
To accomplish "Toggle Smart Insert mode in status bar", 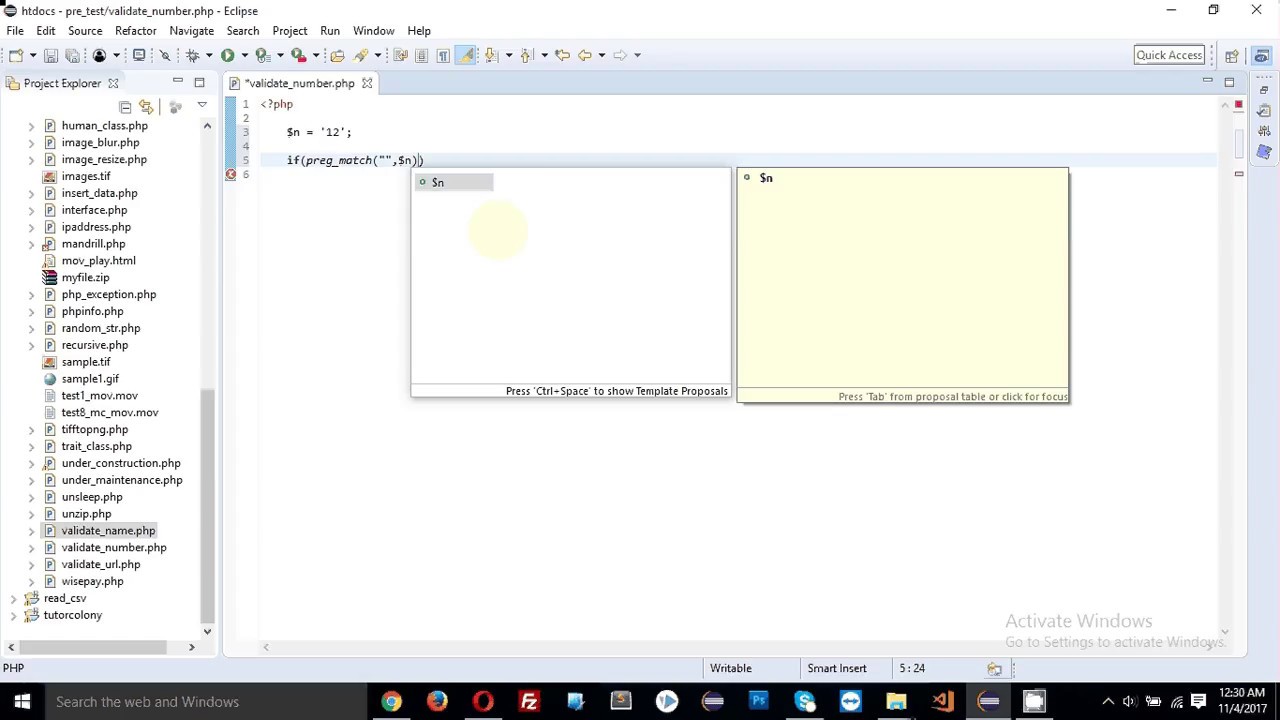I will tap(837, 668).
